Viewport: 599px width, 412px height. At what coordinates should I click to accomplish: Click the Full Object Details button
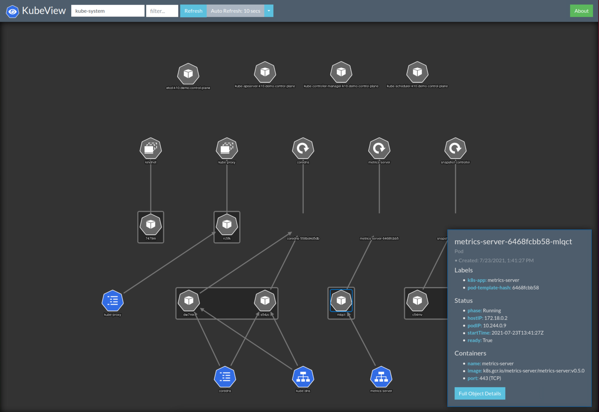(479, 393)
